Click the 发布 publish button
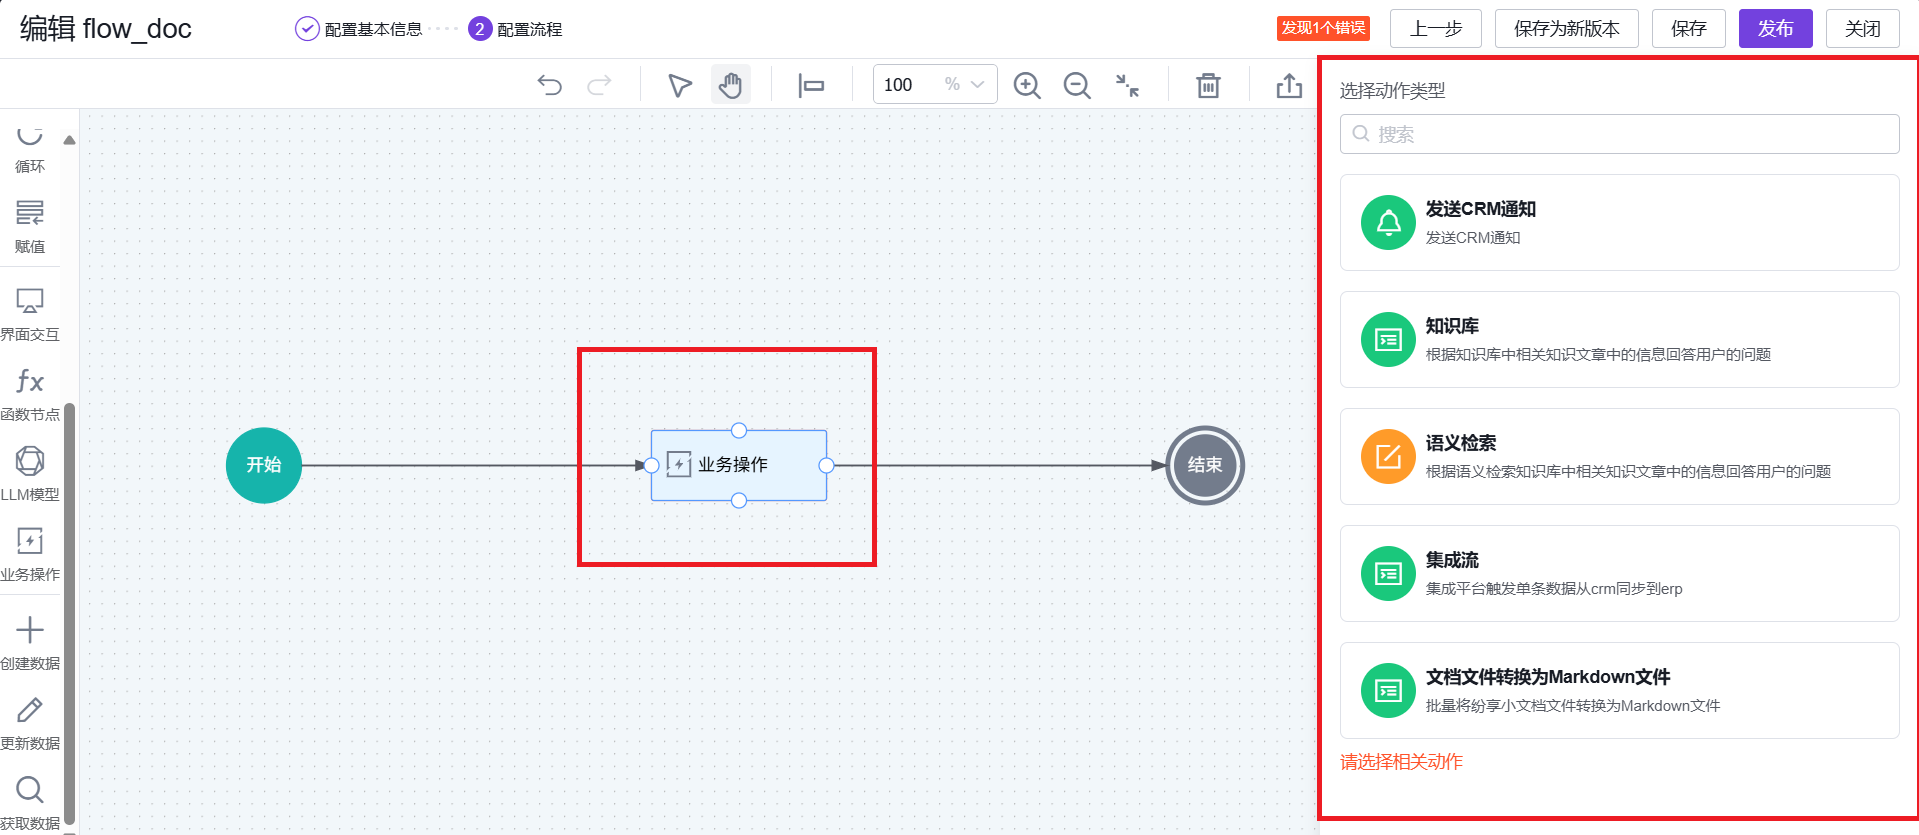Viewport: 1919px width, 835px height. click(1775, 28)
